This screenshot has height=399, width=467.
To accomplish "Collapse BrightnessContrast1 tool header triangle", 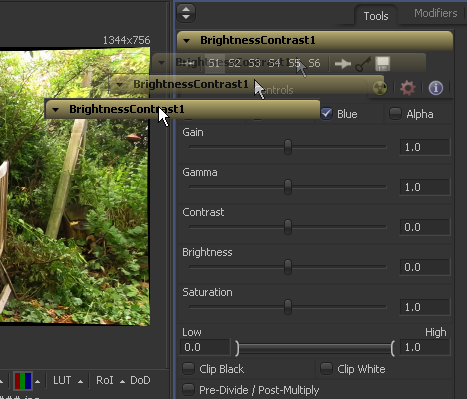I will point(186,41).
